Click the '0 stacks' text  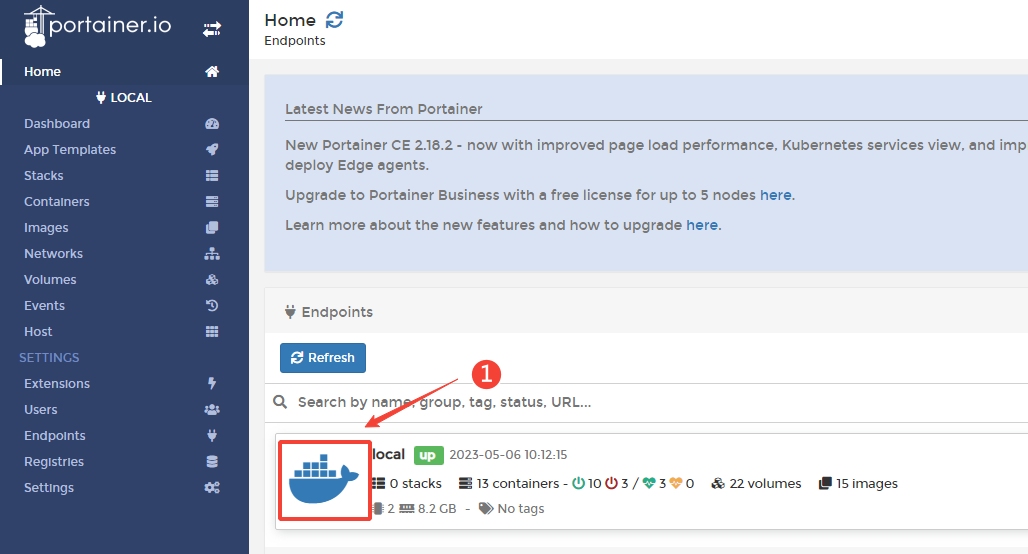(416, 484)
